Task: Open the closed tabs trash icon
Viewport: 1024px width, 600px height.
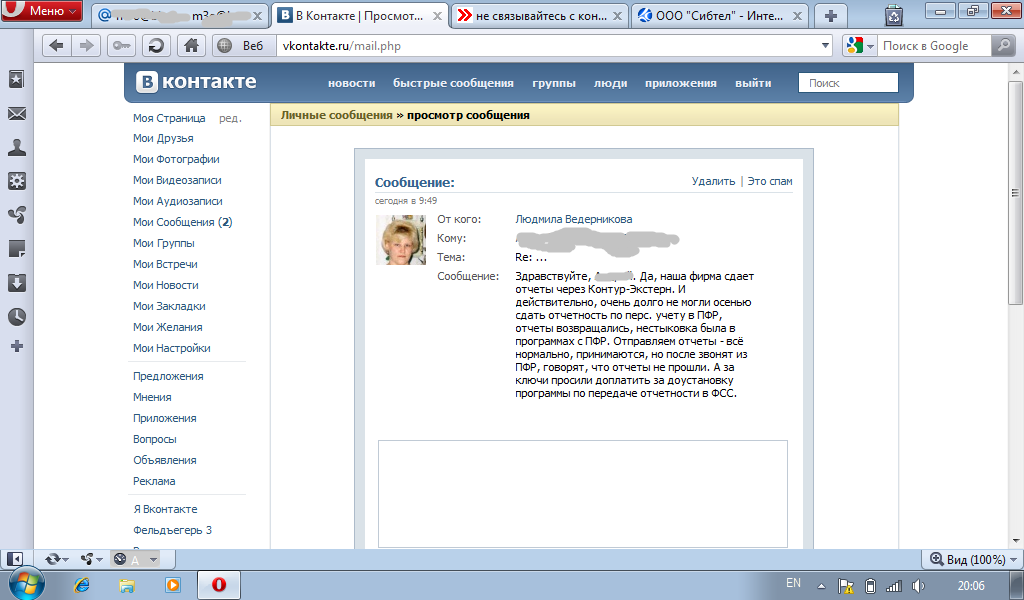Action: (x=893, y=14)
